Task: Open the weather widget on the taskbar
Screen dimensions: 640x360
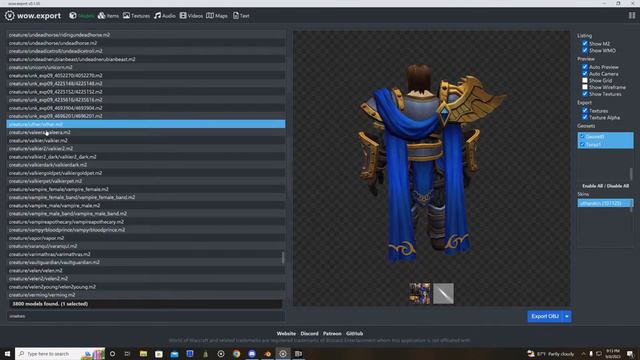Action: 551,353
